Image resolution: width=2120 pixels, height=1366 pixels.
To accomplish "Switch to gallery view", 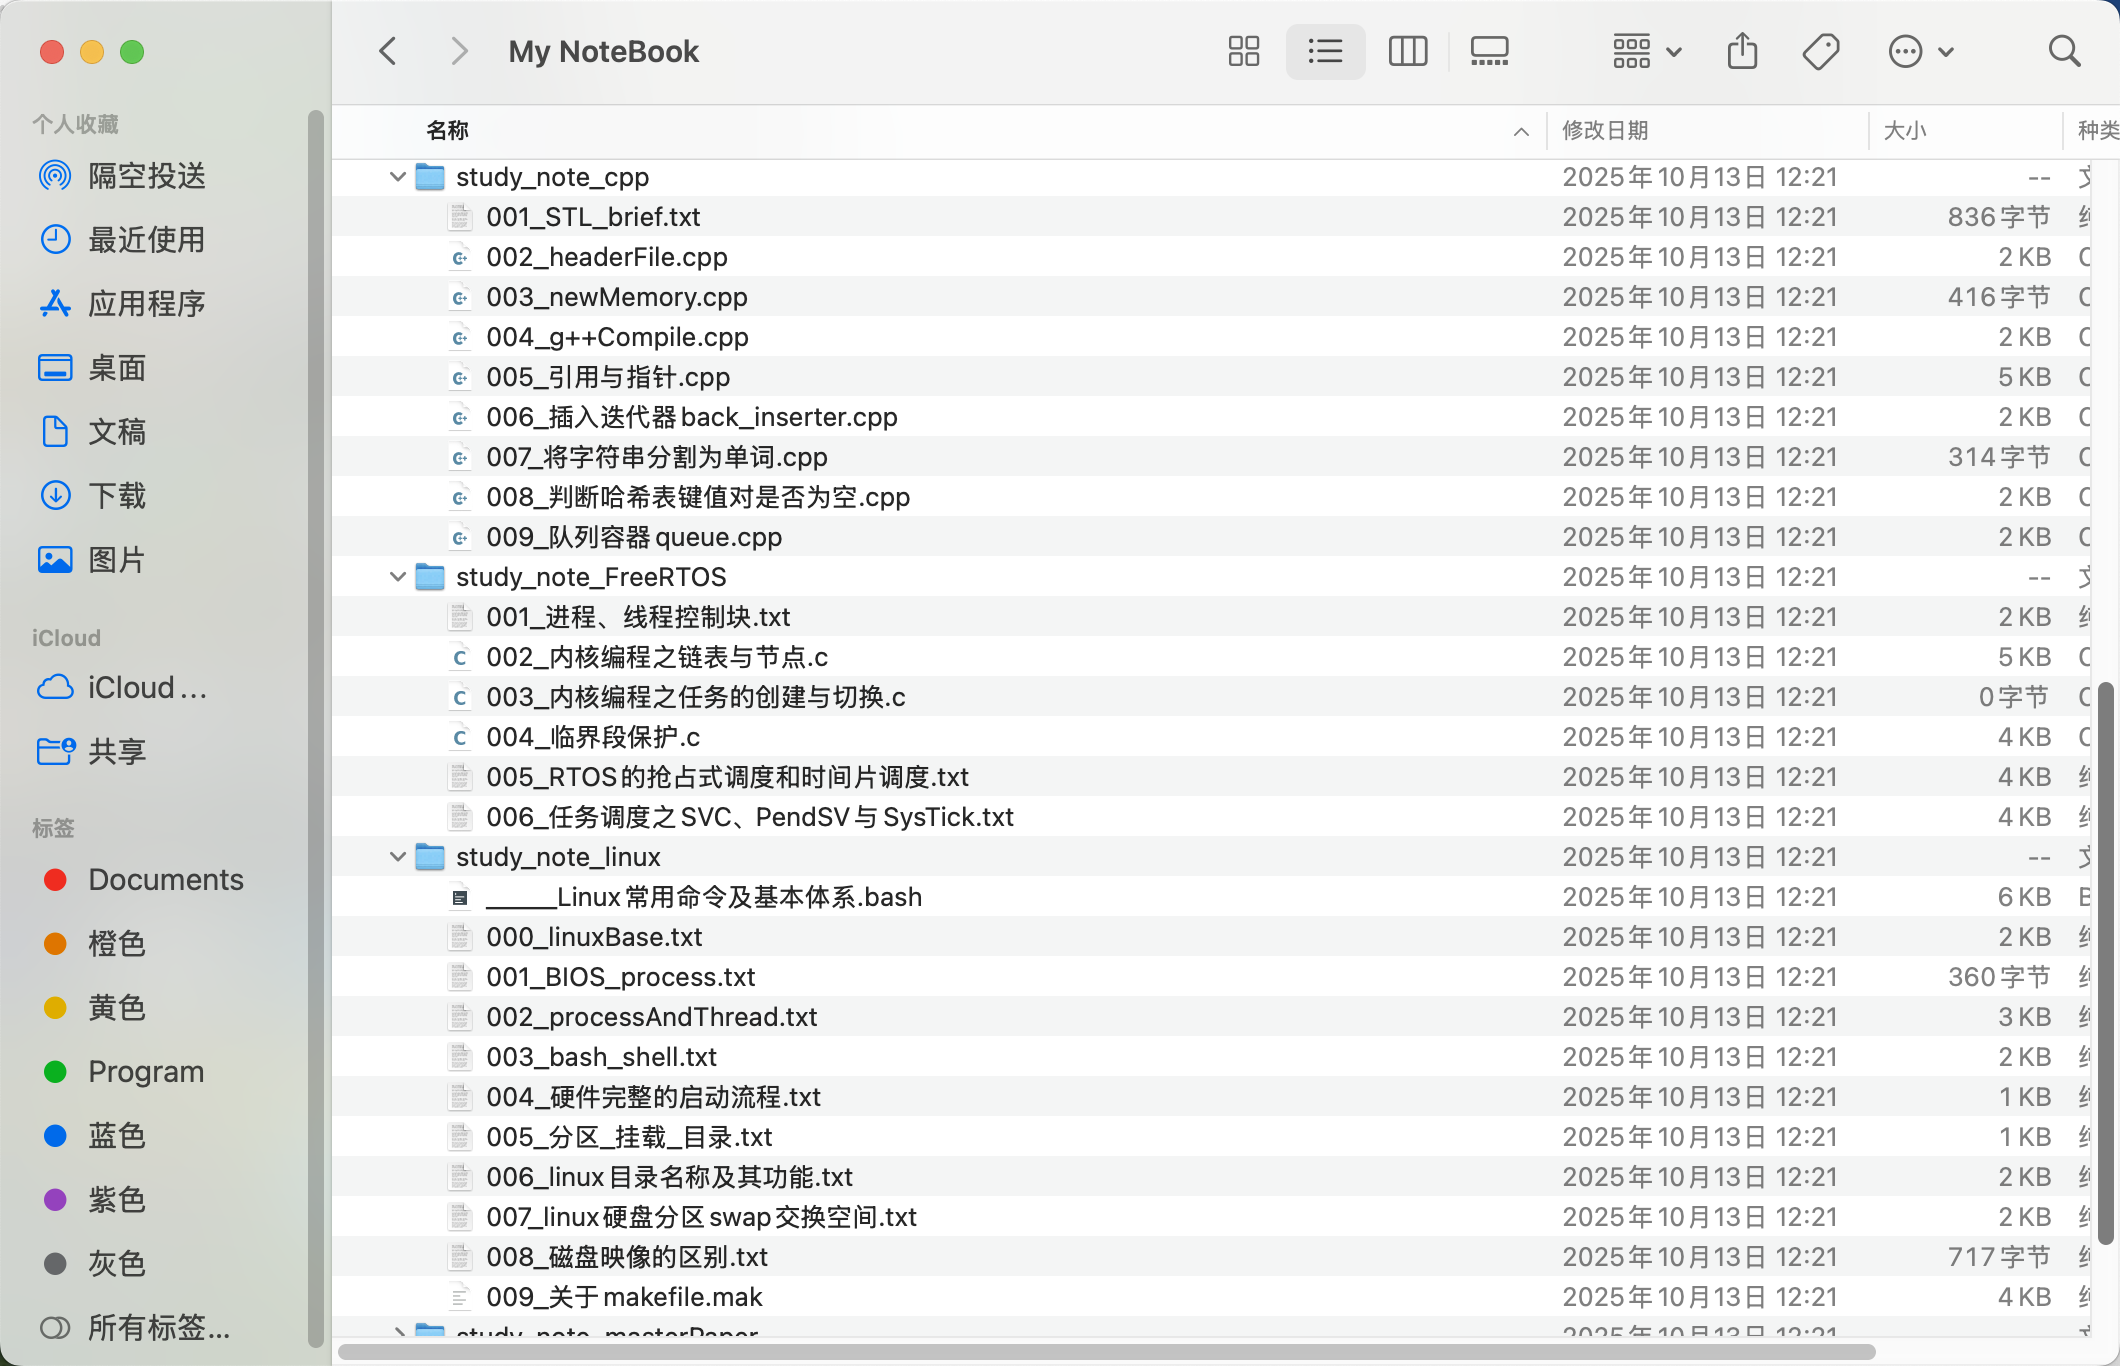I will (x=1489, y=51).
